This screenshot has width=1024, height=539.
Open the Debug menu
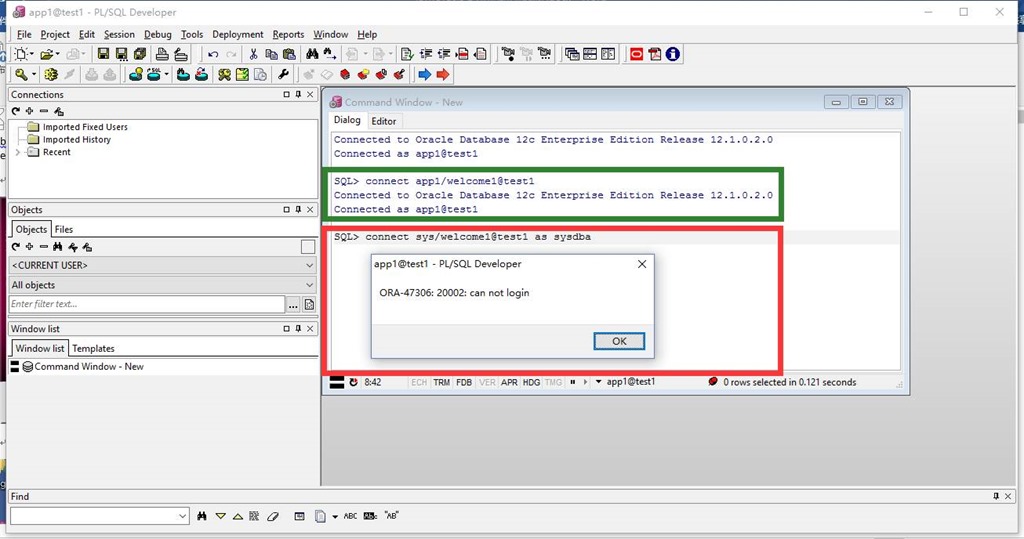[x=158, y=35]
